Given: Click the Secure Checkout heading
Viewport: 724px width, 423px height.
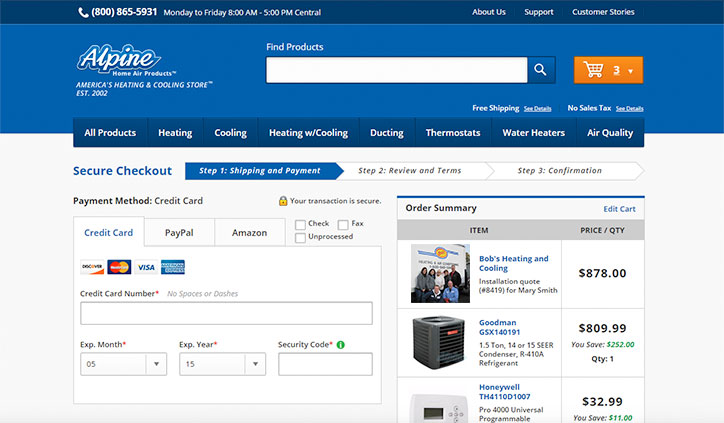Looking at the screenshot, I should coord(122,171).
